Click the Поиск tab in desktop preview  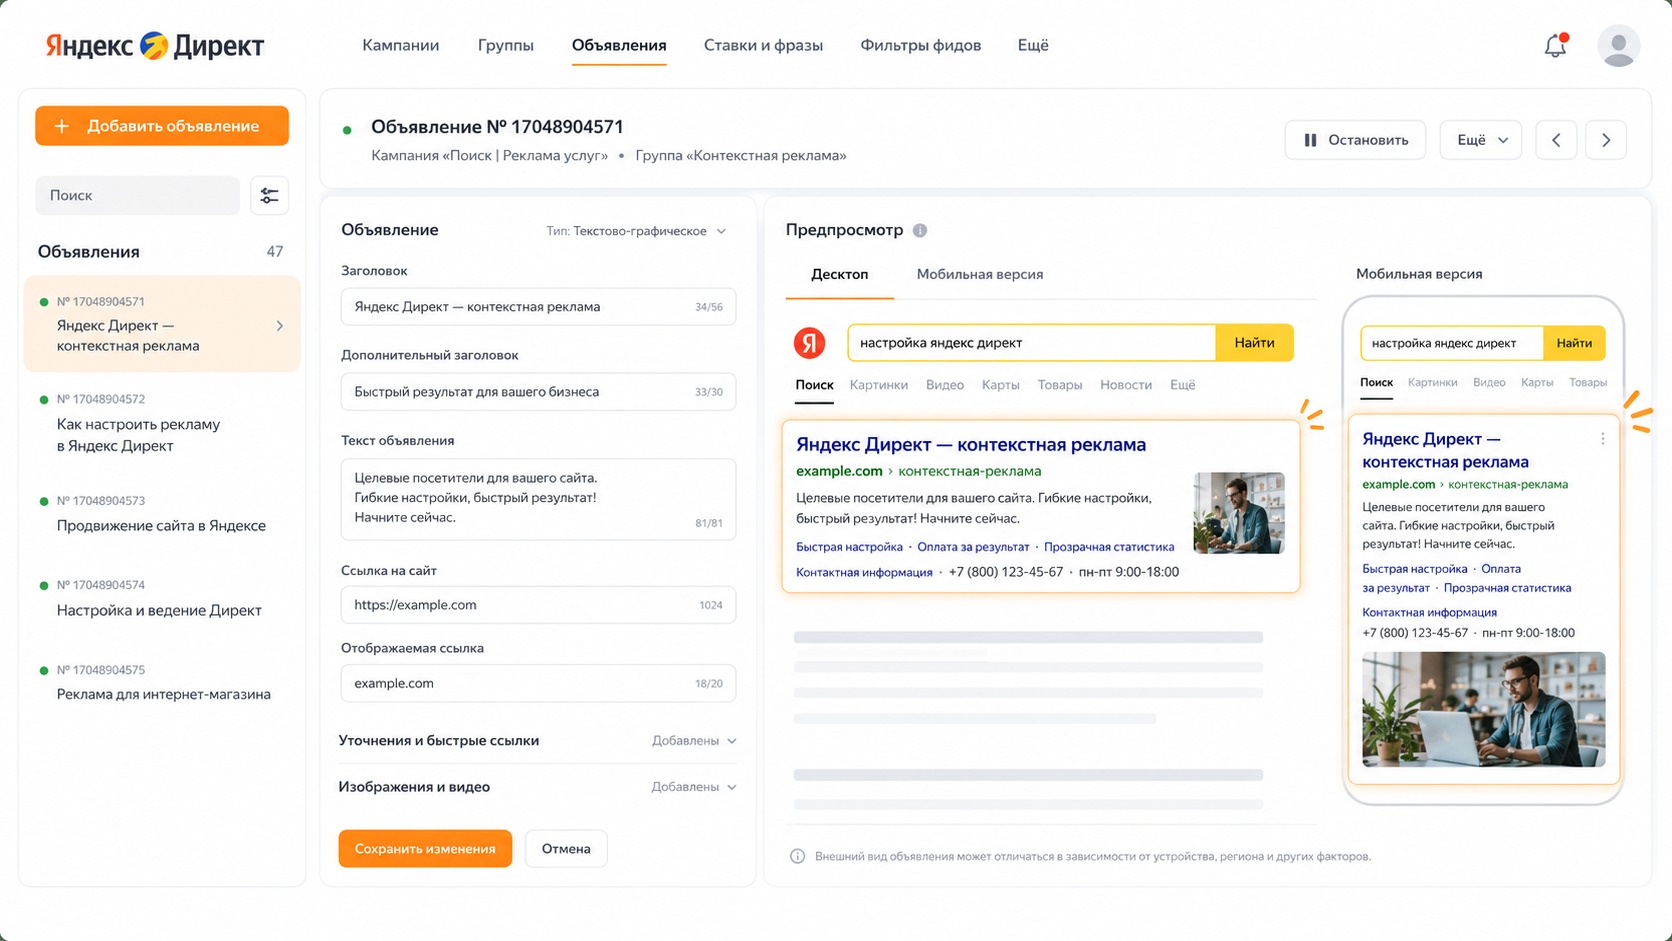(x=814, y=385)
